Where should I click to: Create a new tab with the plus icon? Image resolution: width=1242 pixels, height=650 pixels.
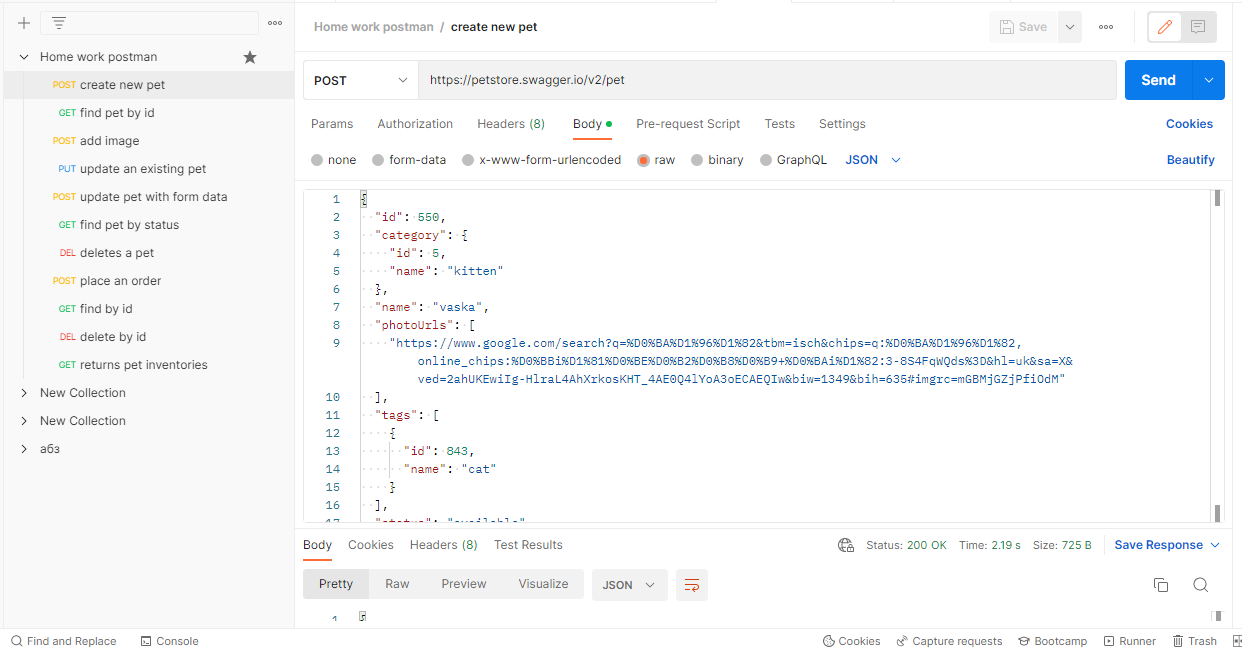point(23,22)
